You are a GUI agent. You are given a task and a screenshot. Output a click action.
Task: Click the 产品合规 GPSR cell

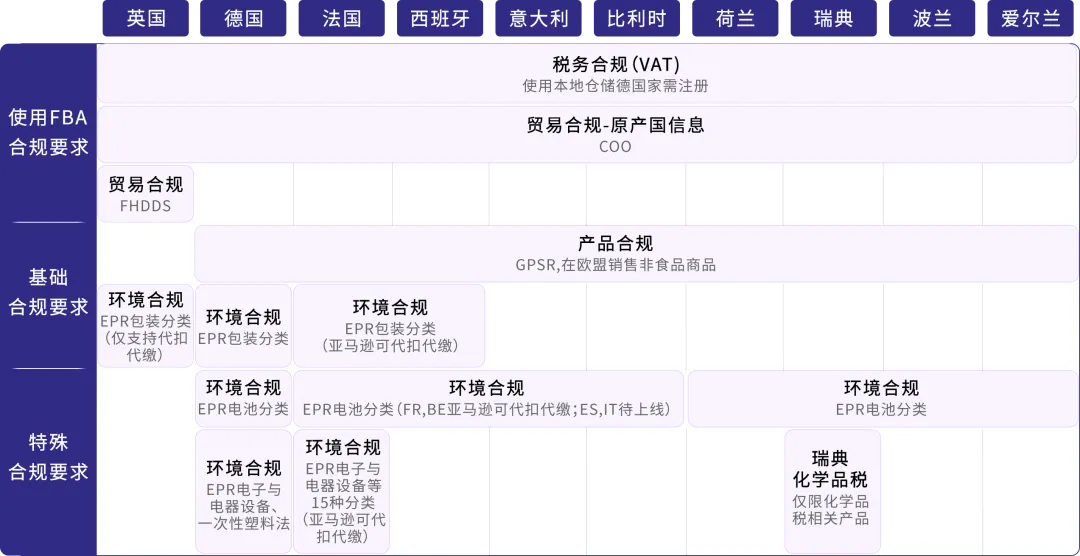click(636, 254)
